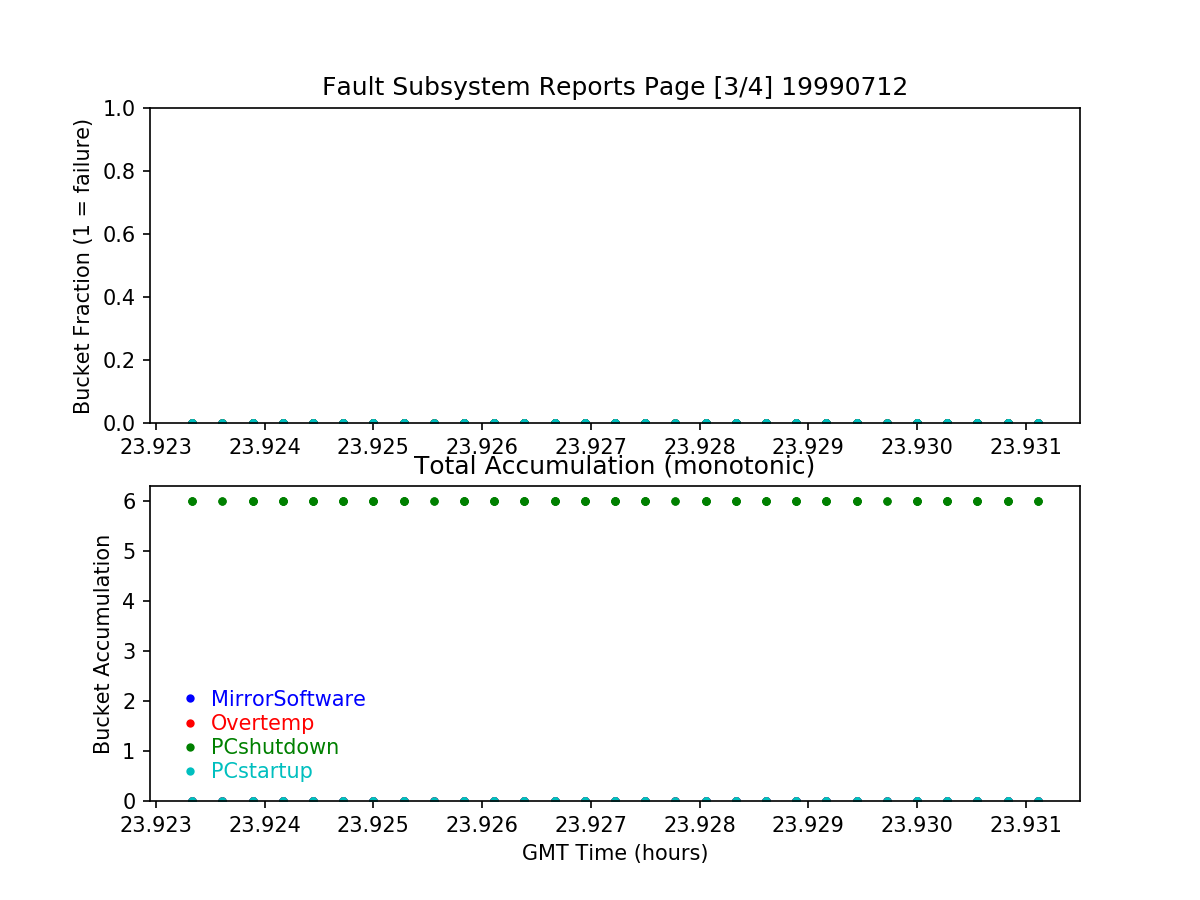1200x900 pixels.
Task: Click the Bucket Accumulation y-axis label
Action: pos(102,644)
